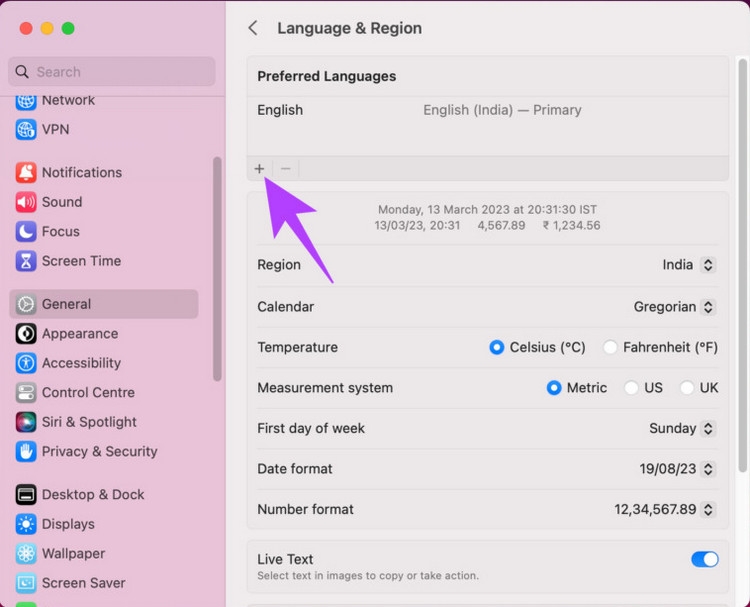The image size is (750, 607).
Task: Open the Calendar dropdown showing Gregorian
Action: (675, 307)
